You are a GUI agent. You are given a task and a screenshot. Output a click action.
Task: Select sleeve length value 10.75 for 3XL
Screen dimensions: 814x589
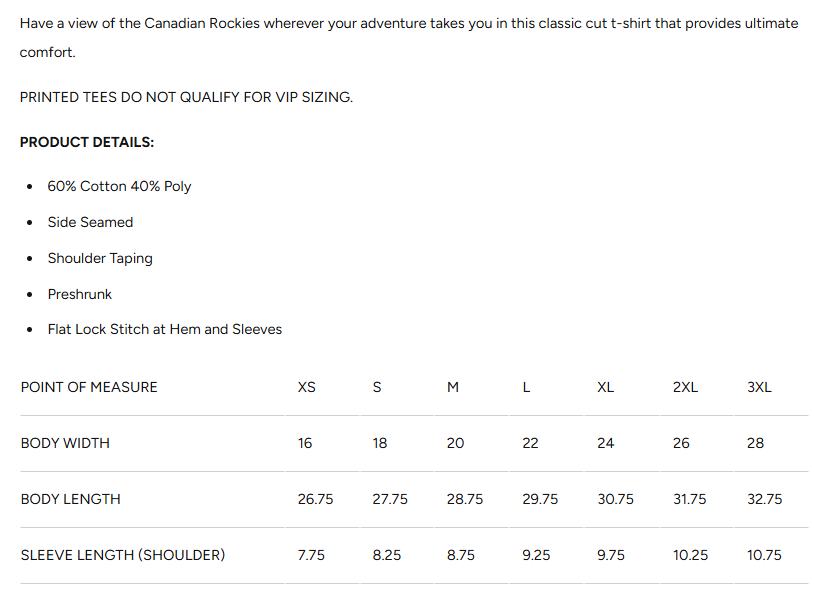(x=764, y=555)
